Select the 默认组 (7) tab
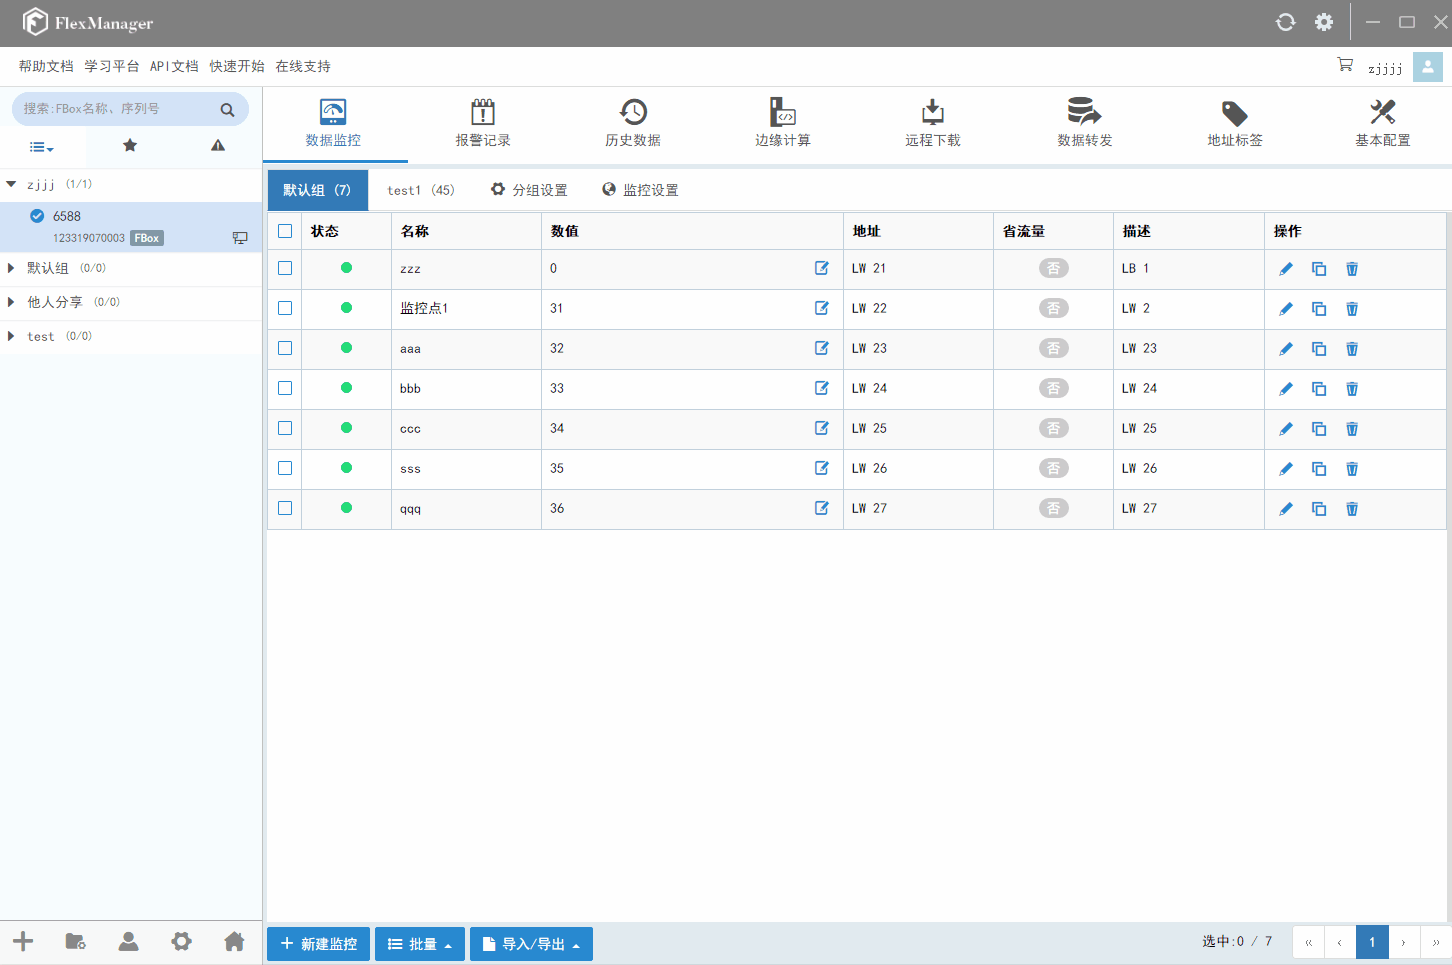This screenshot has width=1452, height=965. (x=317, y=190)
